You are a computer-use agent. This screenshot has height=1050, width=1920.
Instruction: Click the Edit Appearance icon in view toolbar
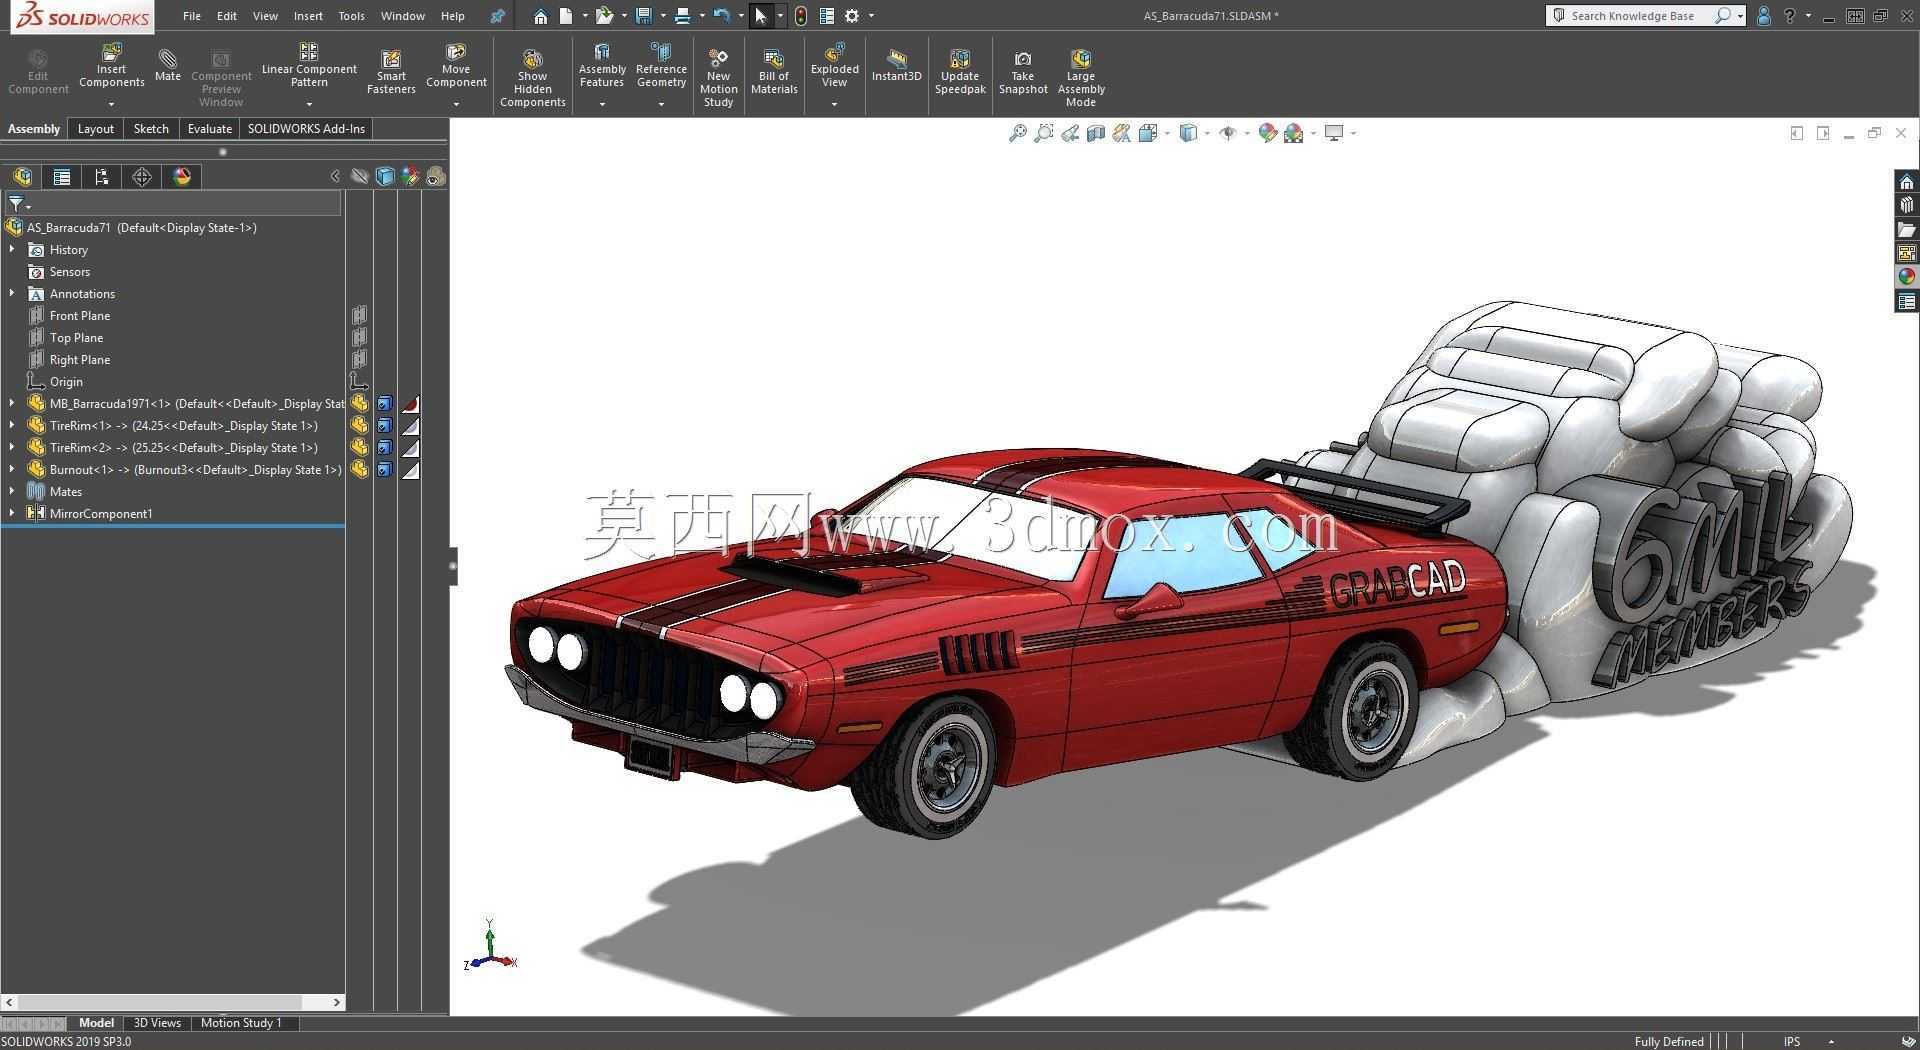coord(1268,133)
